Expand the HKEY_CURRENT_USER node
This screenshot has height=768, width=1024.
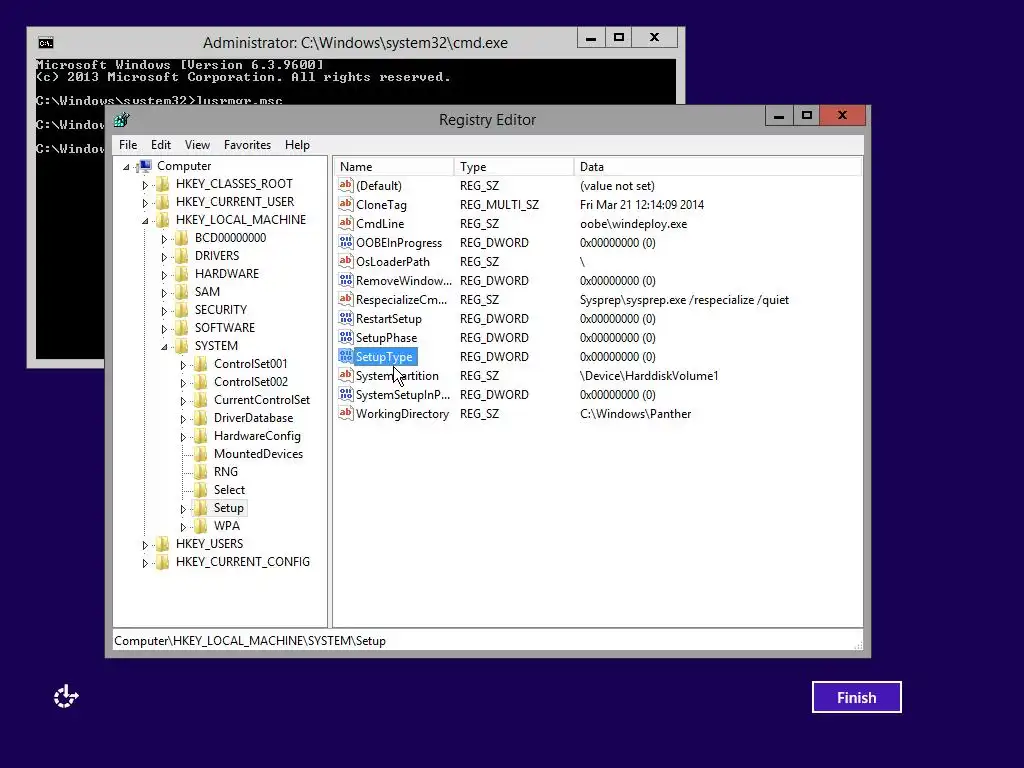pos(145,202)
